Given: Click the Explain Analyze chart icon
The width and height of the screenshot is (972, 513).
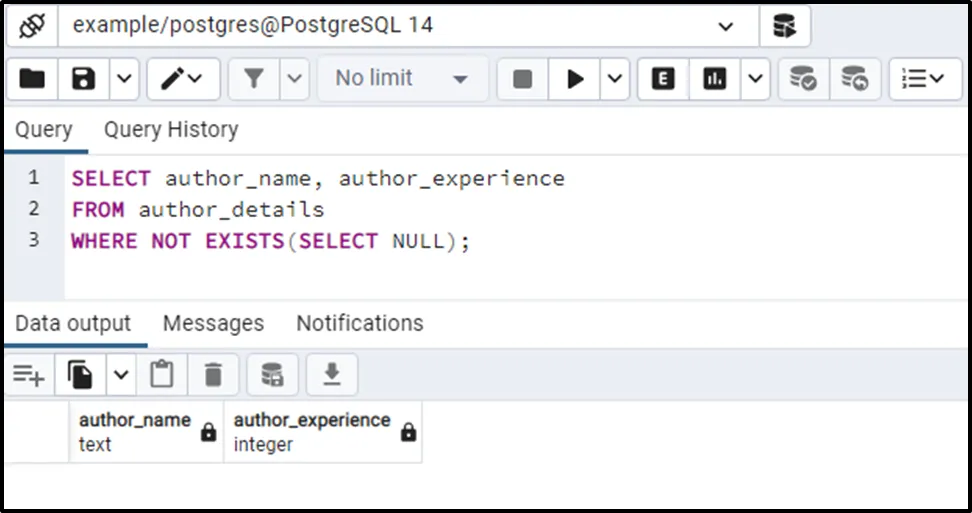Looking at the screenshot, I should 714,79.
